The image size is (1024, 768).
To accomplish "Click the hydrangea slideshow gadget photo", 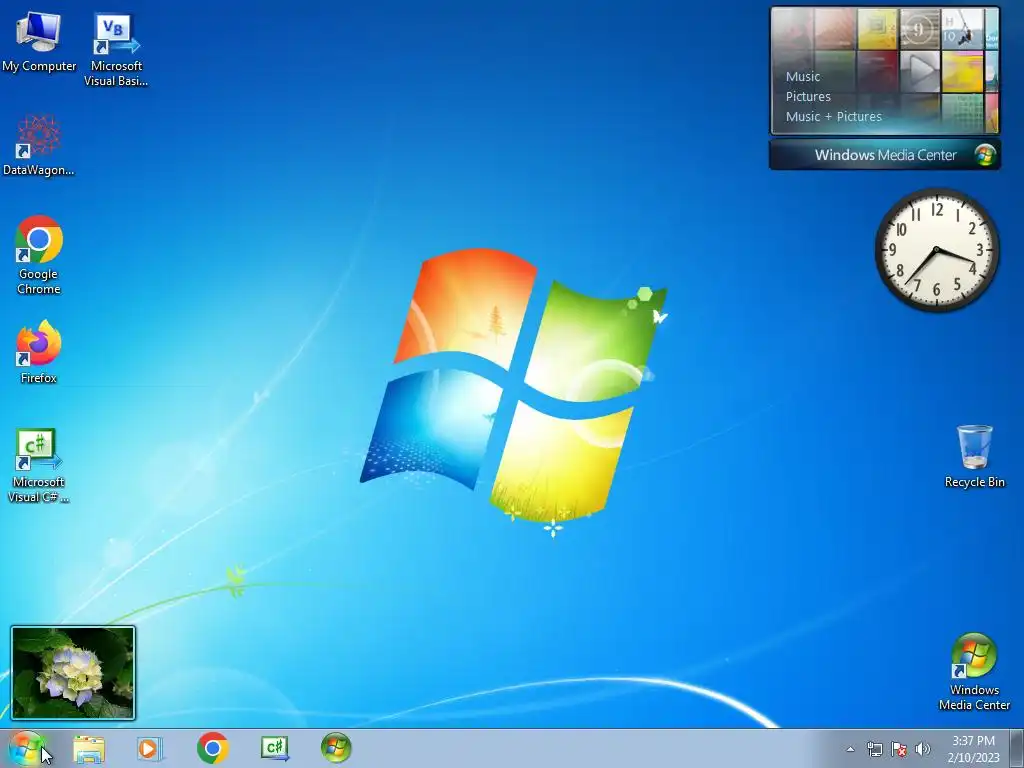I will 73,673.
